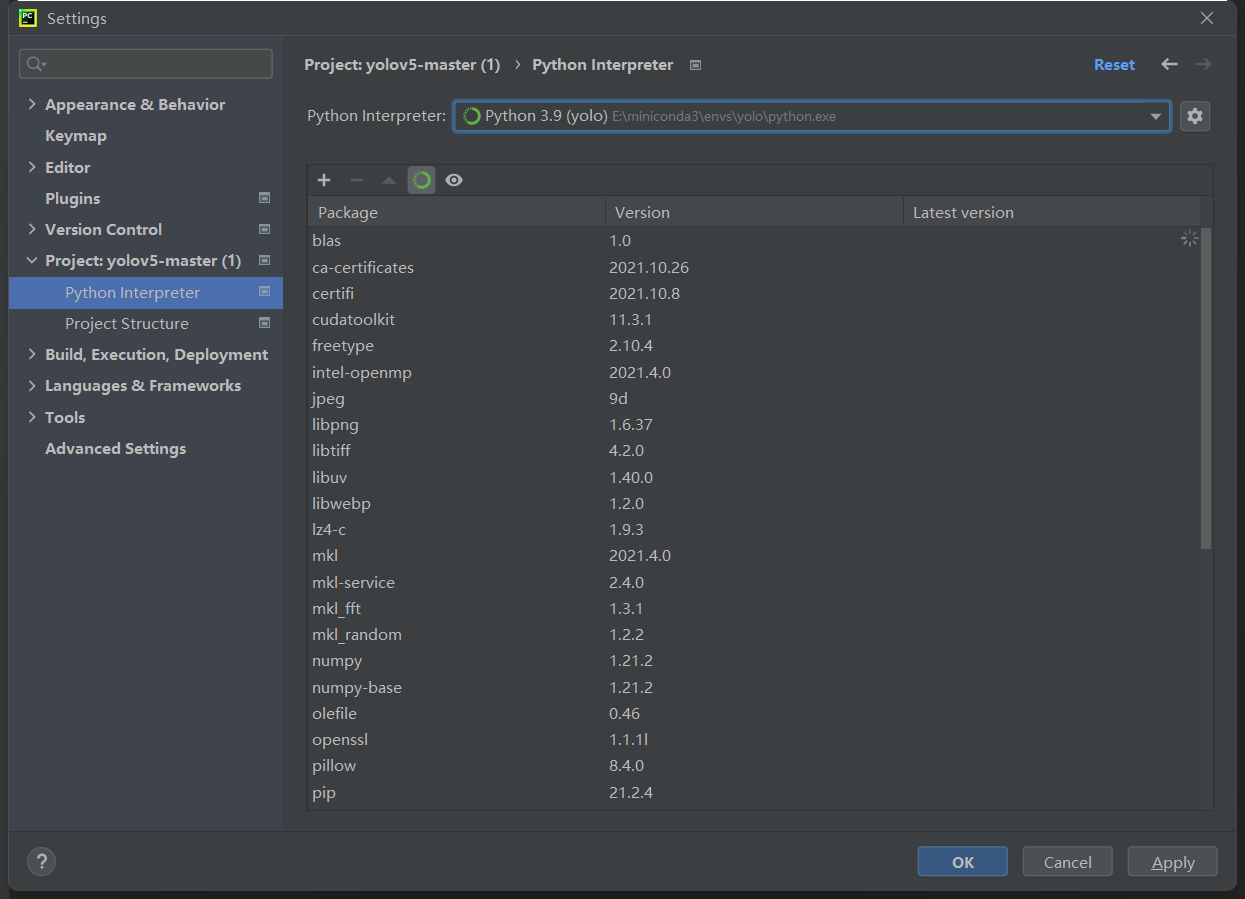Click the OK button
This screenshot has height=899, width=1245.
pyautogui.click(x=962, y=862)
